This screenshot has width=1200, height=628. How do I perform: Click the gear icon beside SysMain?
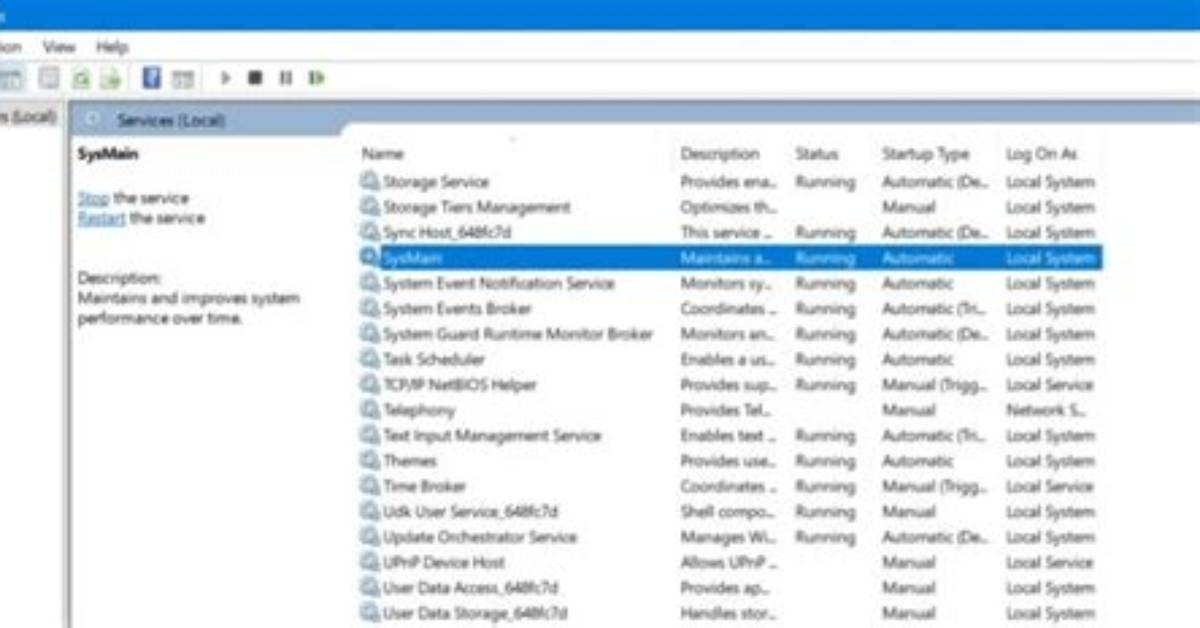370,257
